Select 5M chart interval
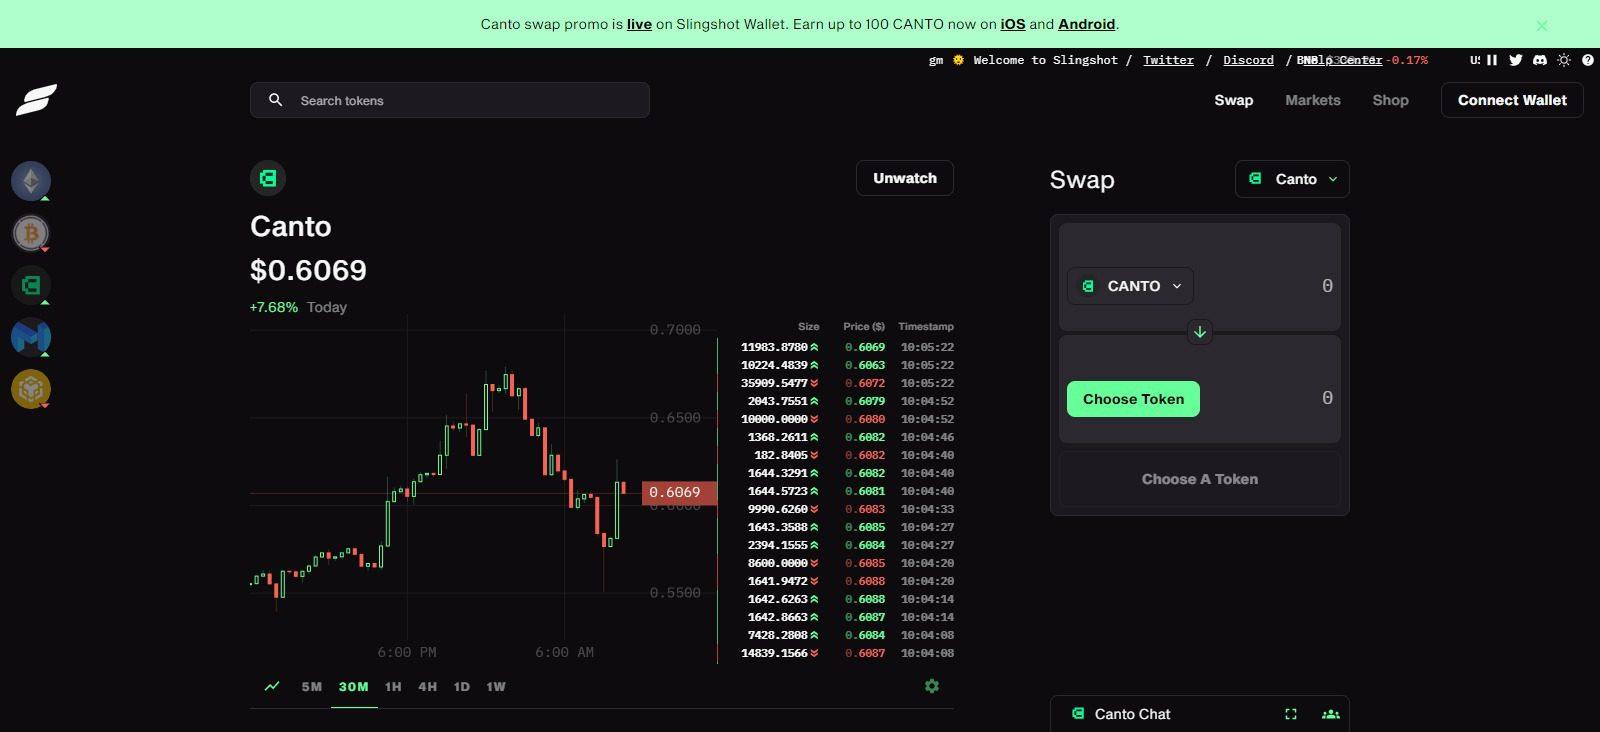This screenshot has height=732, width=1600. 312,687
